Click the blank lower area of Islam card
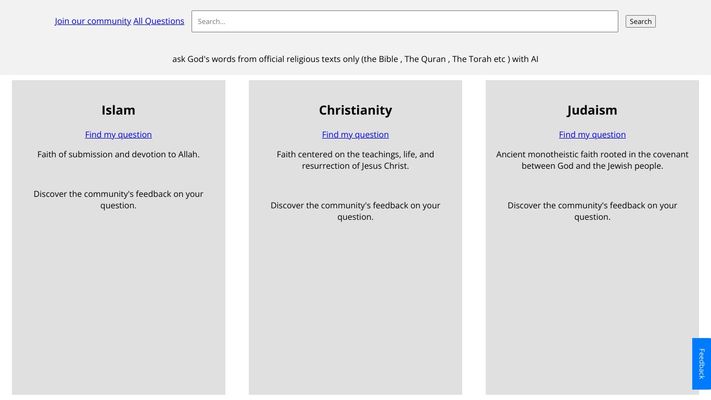The width and height of the screenshot is (711, 400). click(118, 310)
